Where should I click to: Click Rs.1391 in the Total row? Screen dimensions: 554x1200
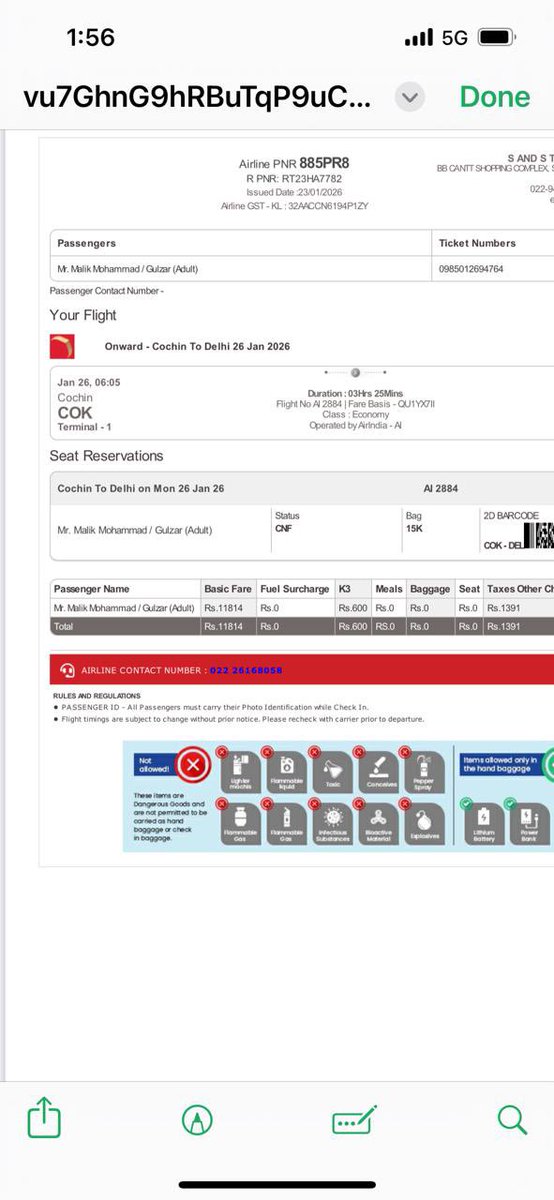(x=504, y=626)
